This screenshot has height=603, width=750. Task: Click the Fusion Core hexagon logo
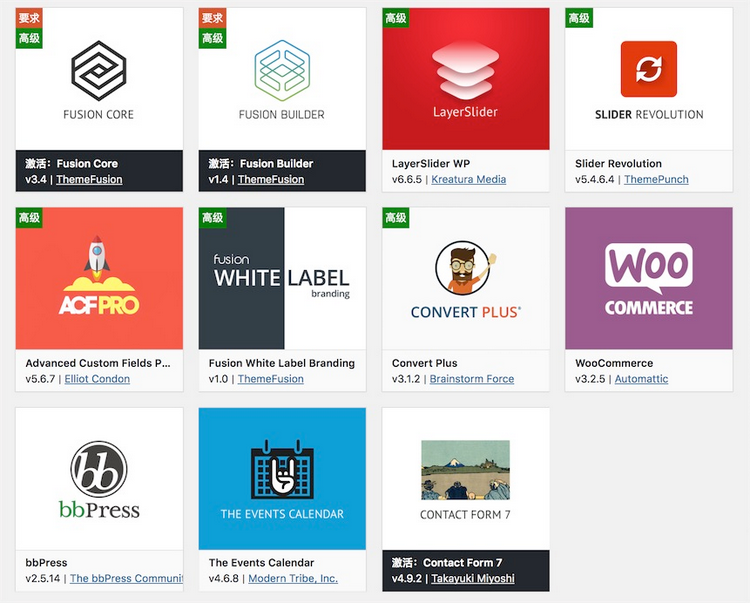[x=99, y=71]
